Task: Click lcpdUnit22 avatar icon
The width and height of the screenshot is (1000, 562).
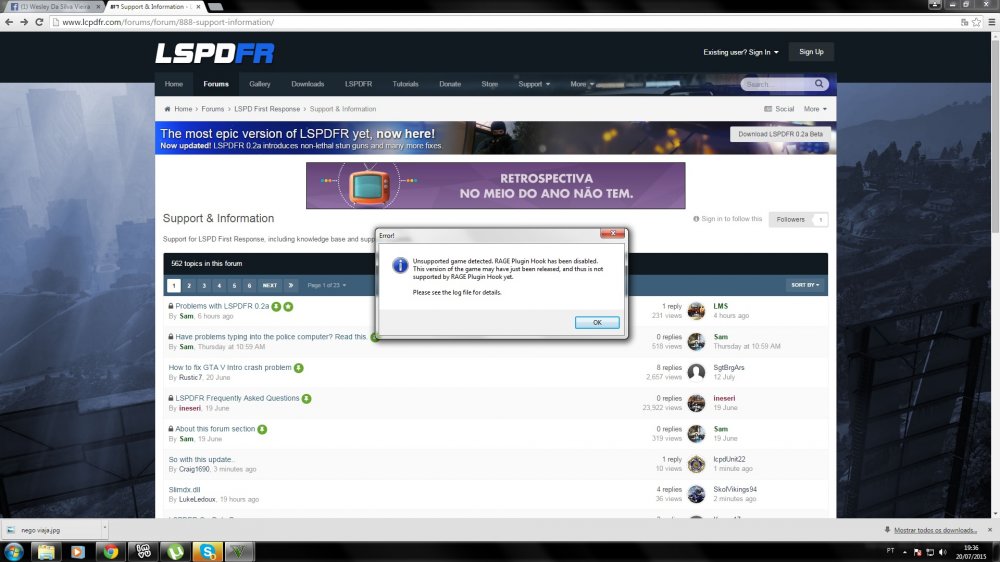Action: (x=696, y=464)
